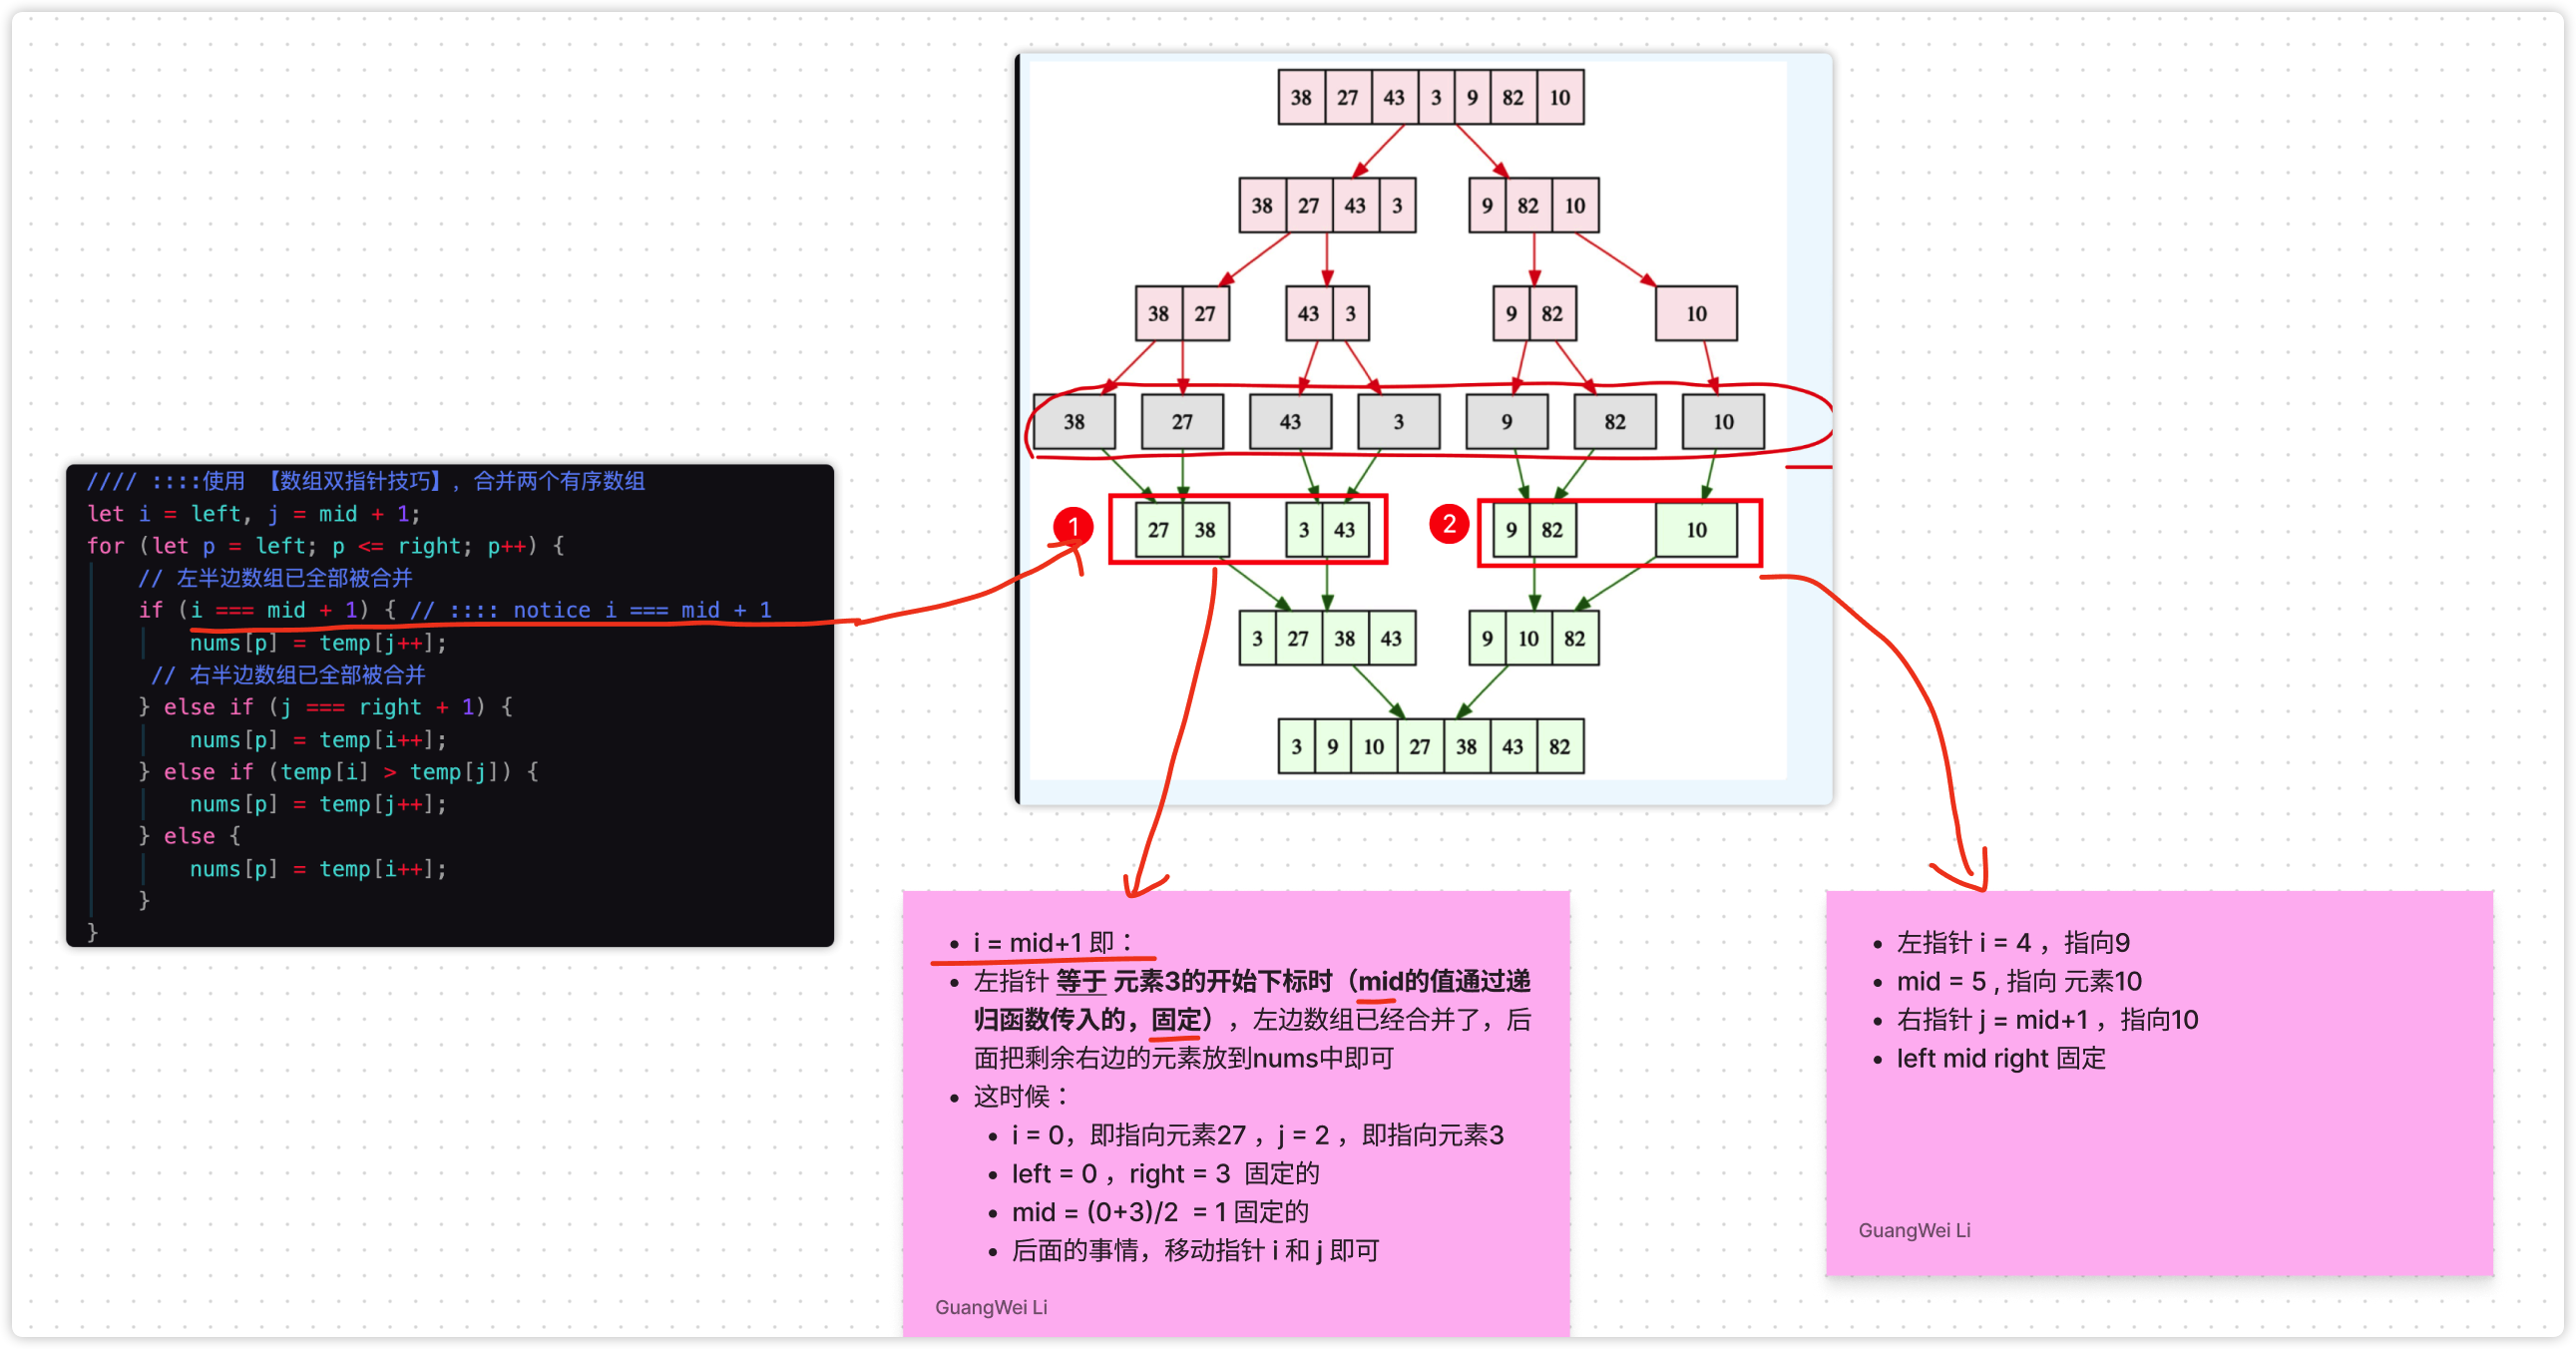Click the bullet 'i = 0，即指向元素27，j = 2'
The width and height of the screenshot is (2576, 1349).
1257,1135
